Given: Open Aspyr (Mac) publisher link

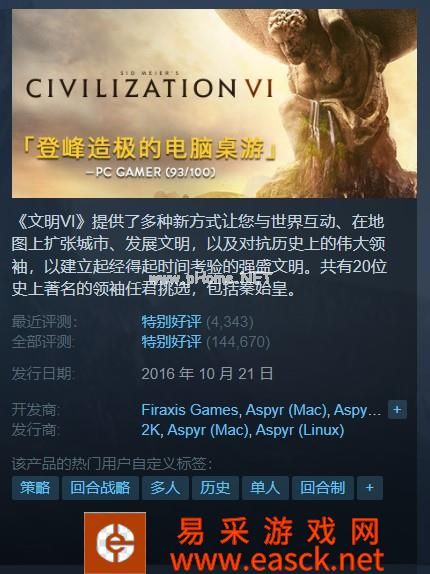Looking at the screenshot, I should [208, 430].
